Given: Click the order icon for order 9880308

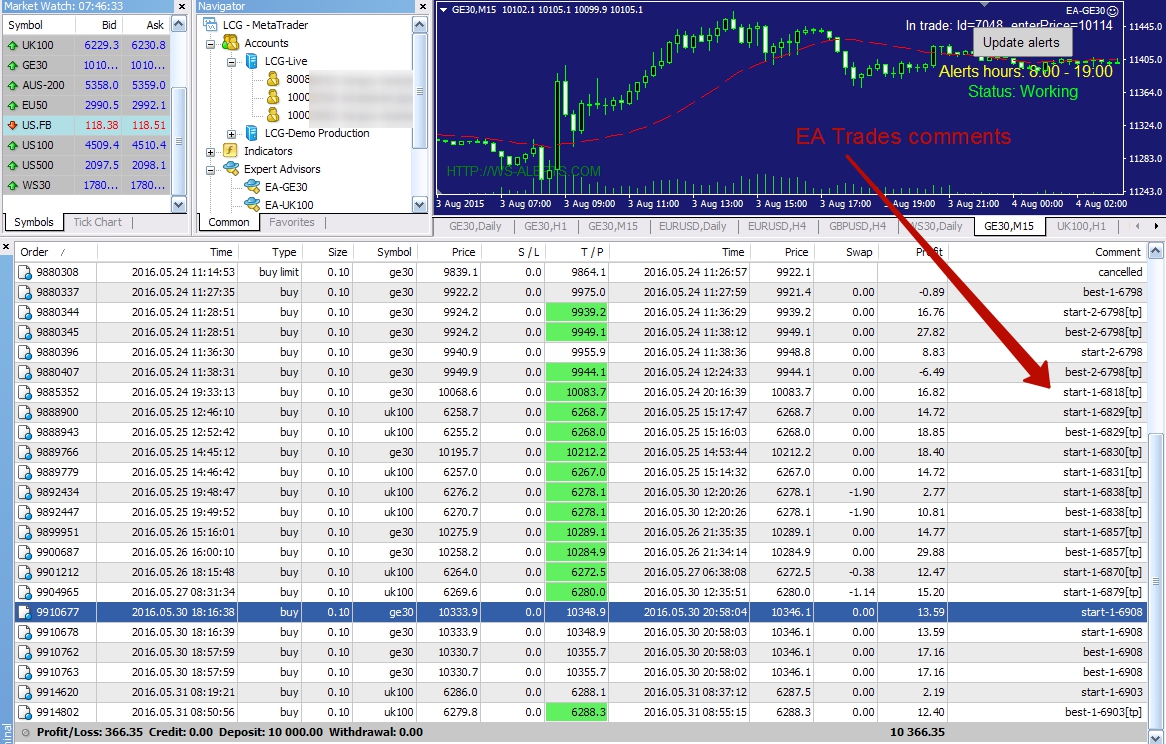Looking at the screenshot, I should click(26, 272).
